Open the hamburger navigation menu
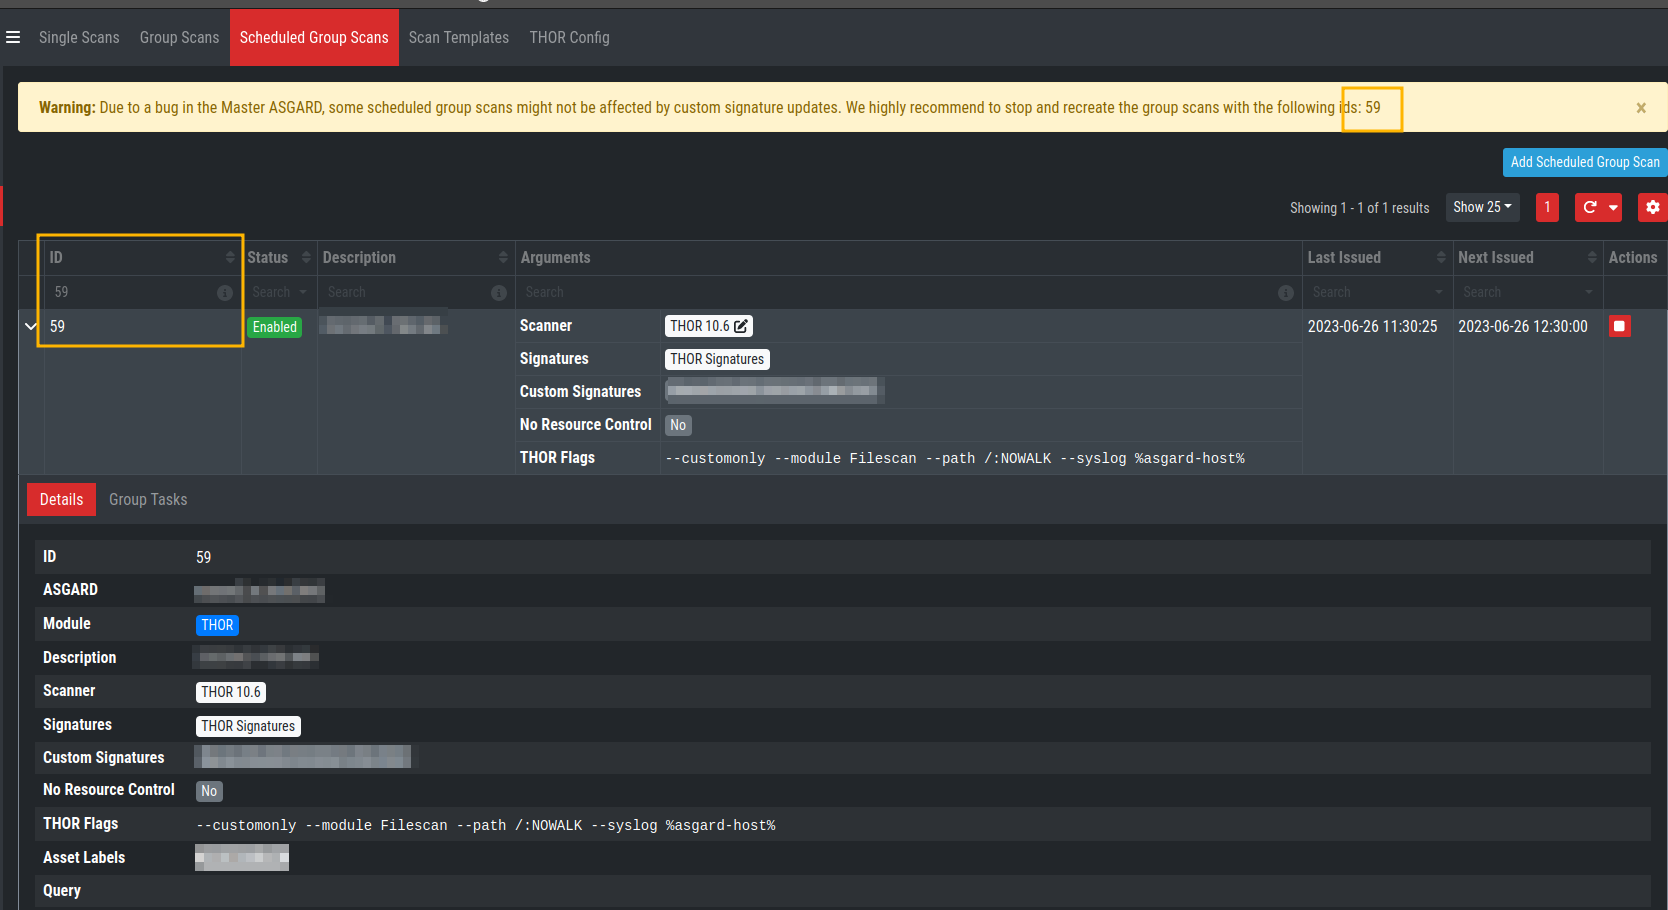Viewport: 1668px width, 910px height. pos(13,37)
